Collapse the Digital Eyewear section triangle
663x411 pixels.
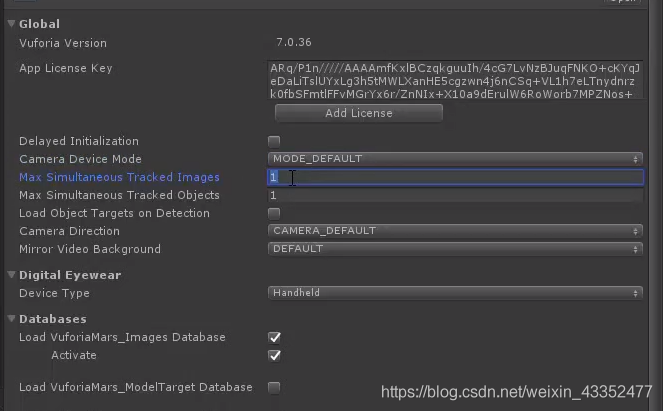point(11,275)
